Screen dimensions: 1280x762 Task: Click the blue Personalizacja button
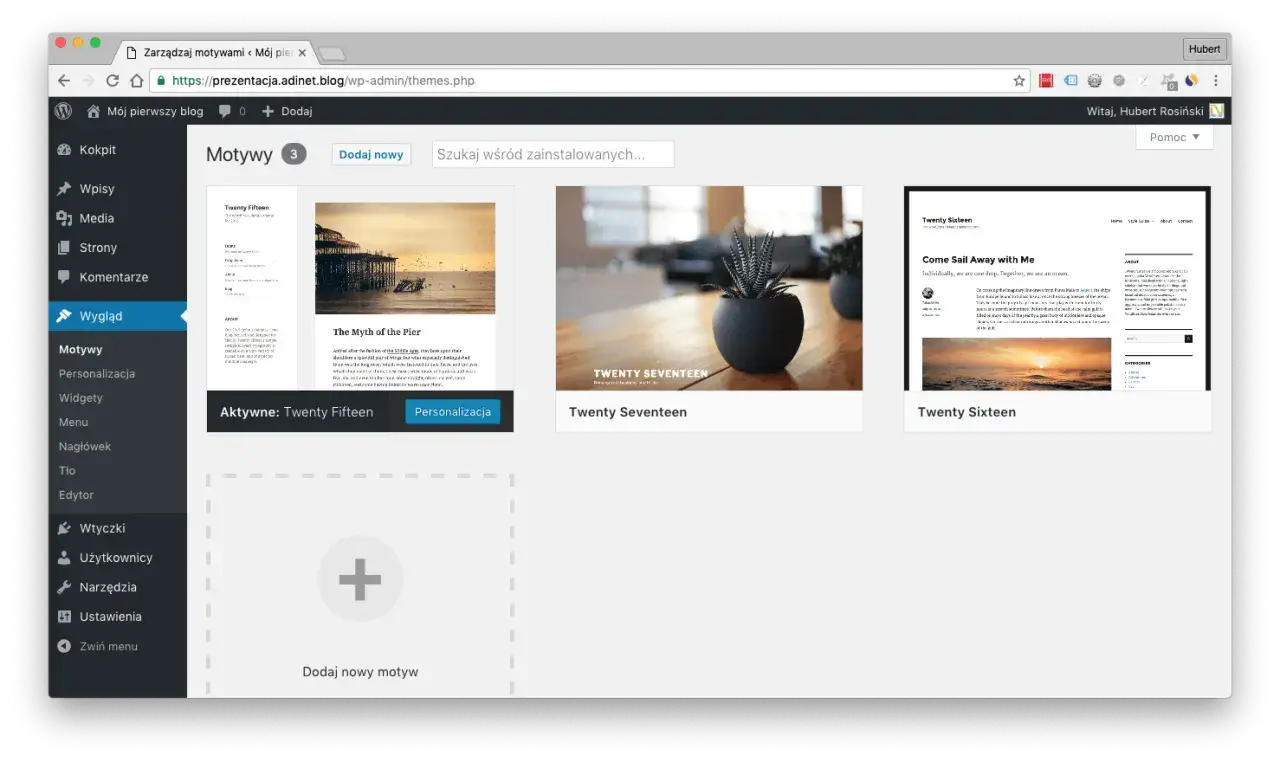453,412
